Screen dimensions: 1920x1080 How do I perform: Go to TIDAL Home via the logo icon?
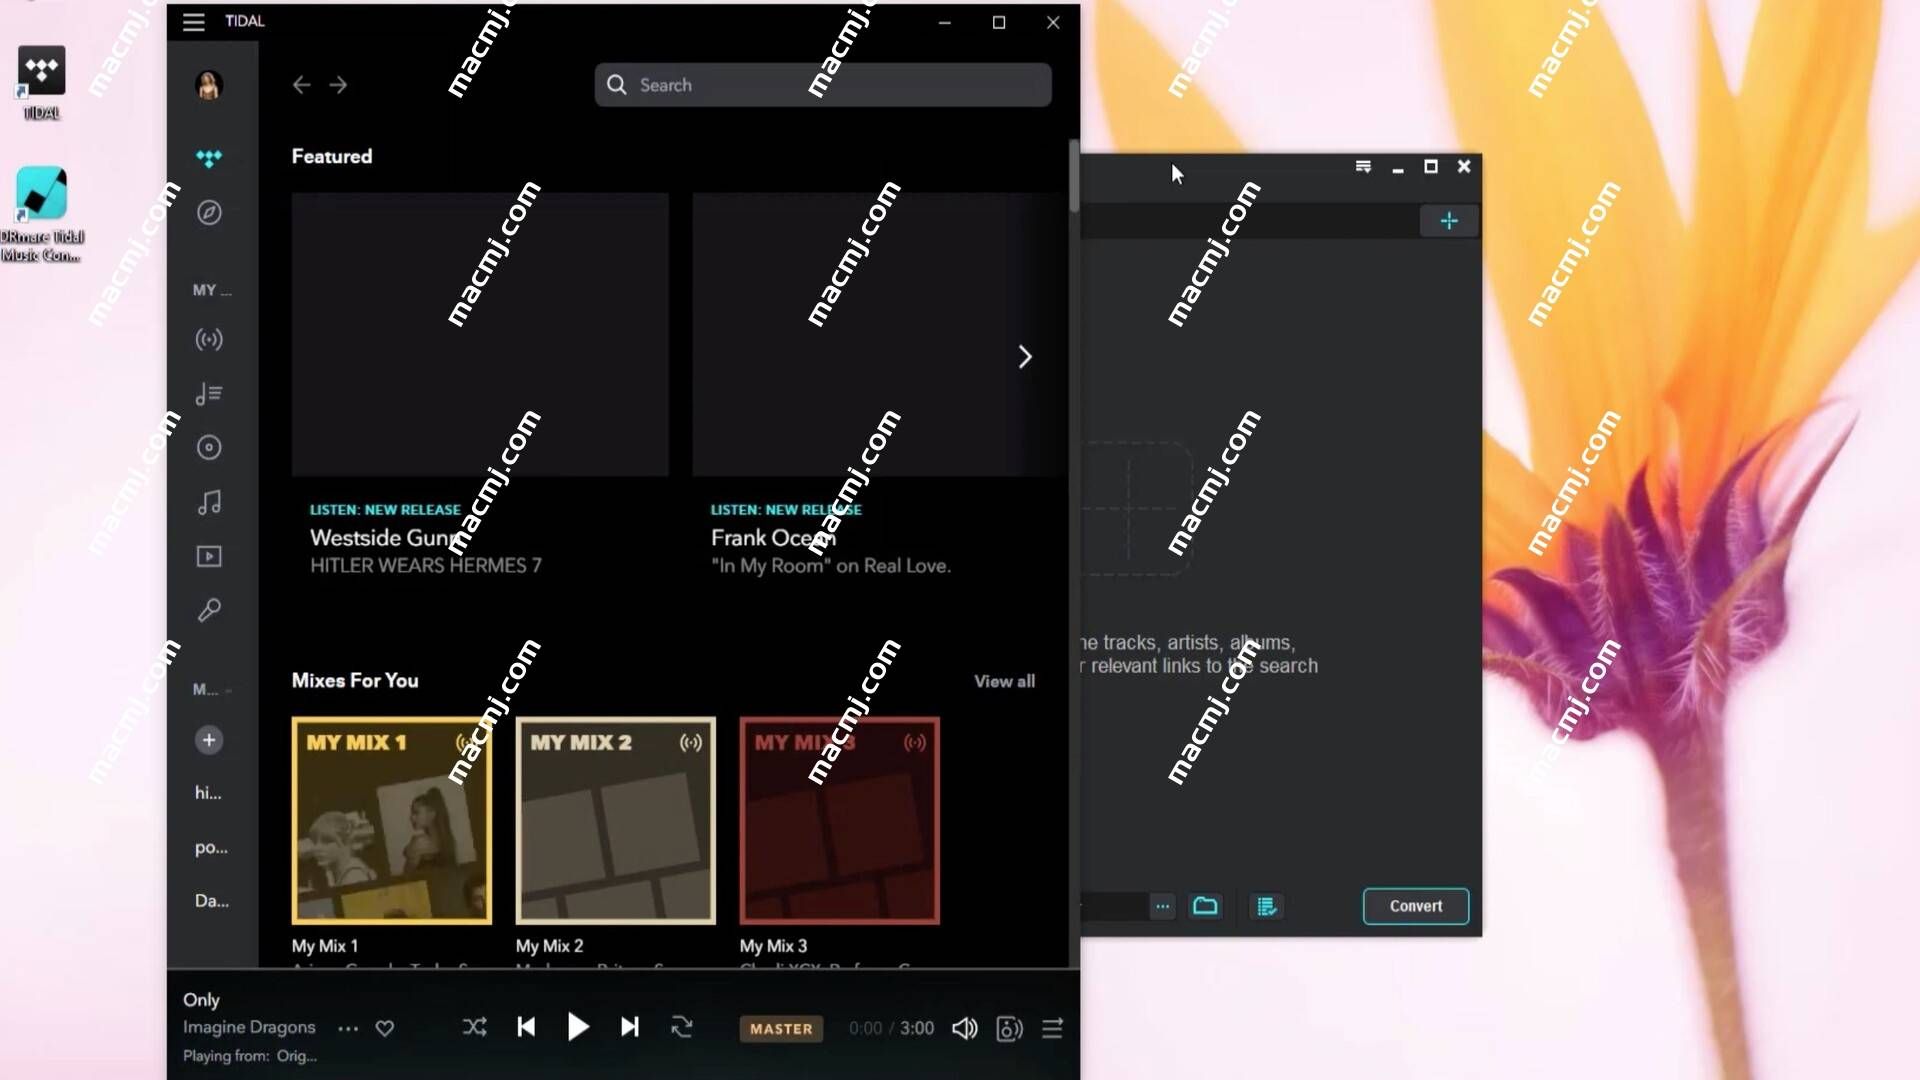[209, 158]
